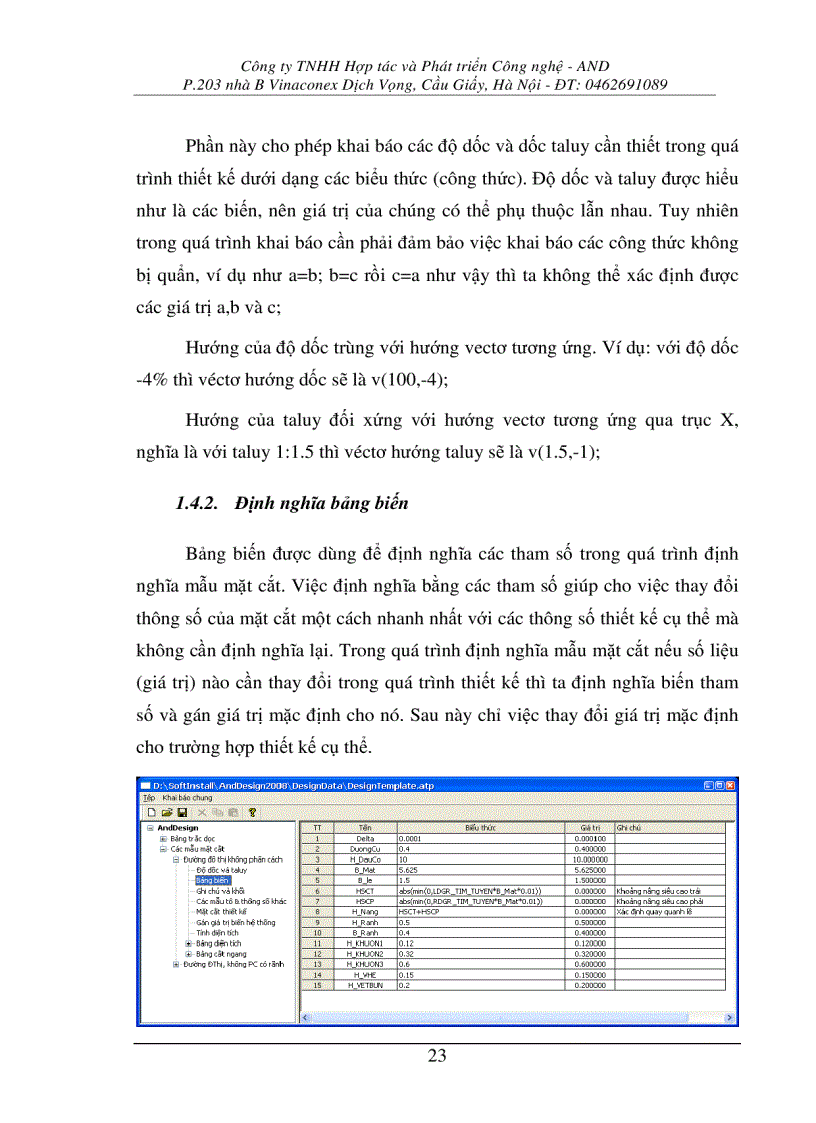Viewport: 816px width, 1123px height.
Task: Select the Delta row in the variable table
Action: (x=363, y=837)
